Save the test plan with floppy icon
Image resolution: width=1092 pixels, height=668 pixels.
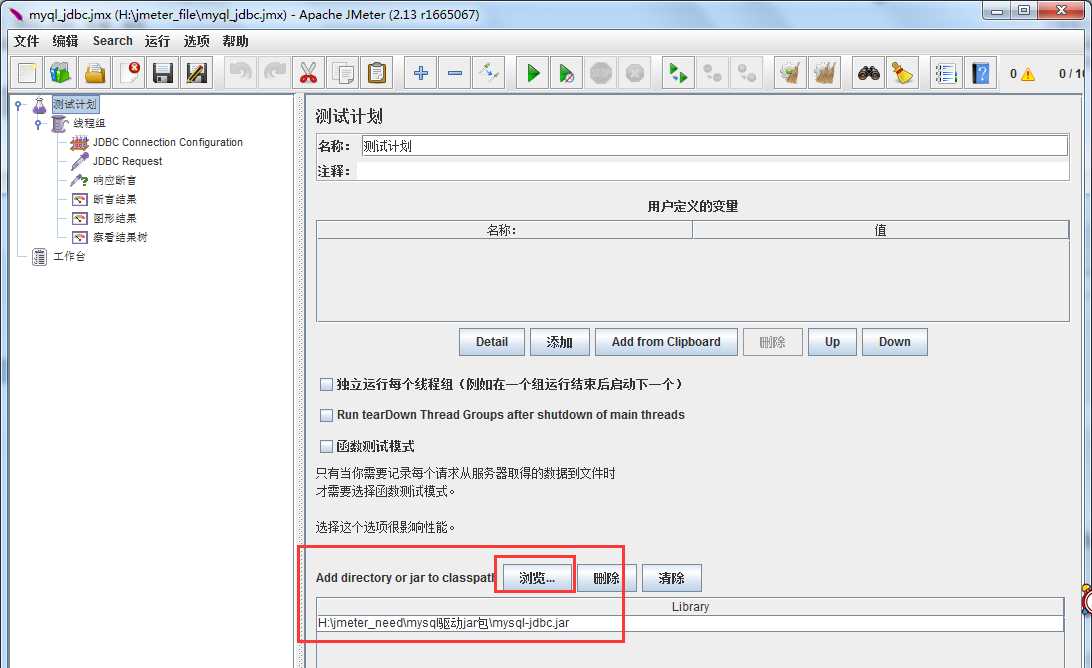pos(163,72)
